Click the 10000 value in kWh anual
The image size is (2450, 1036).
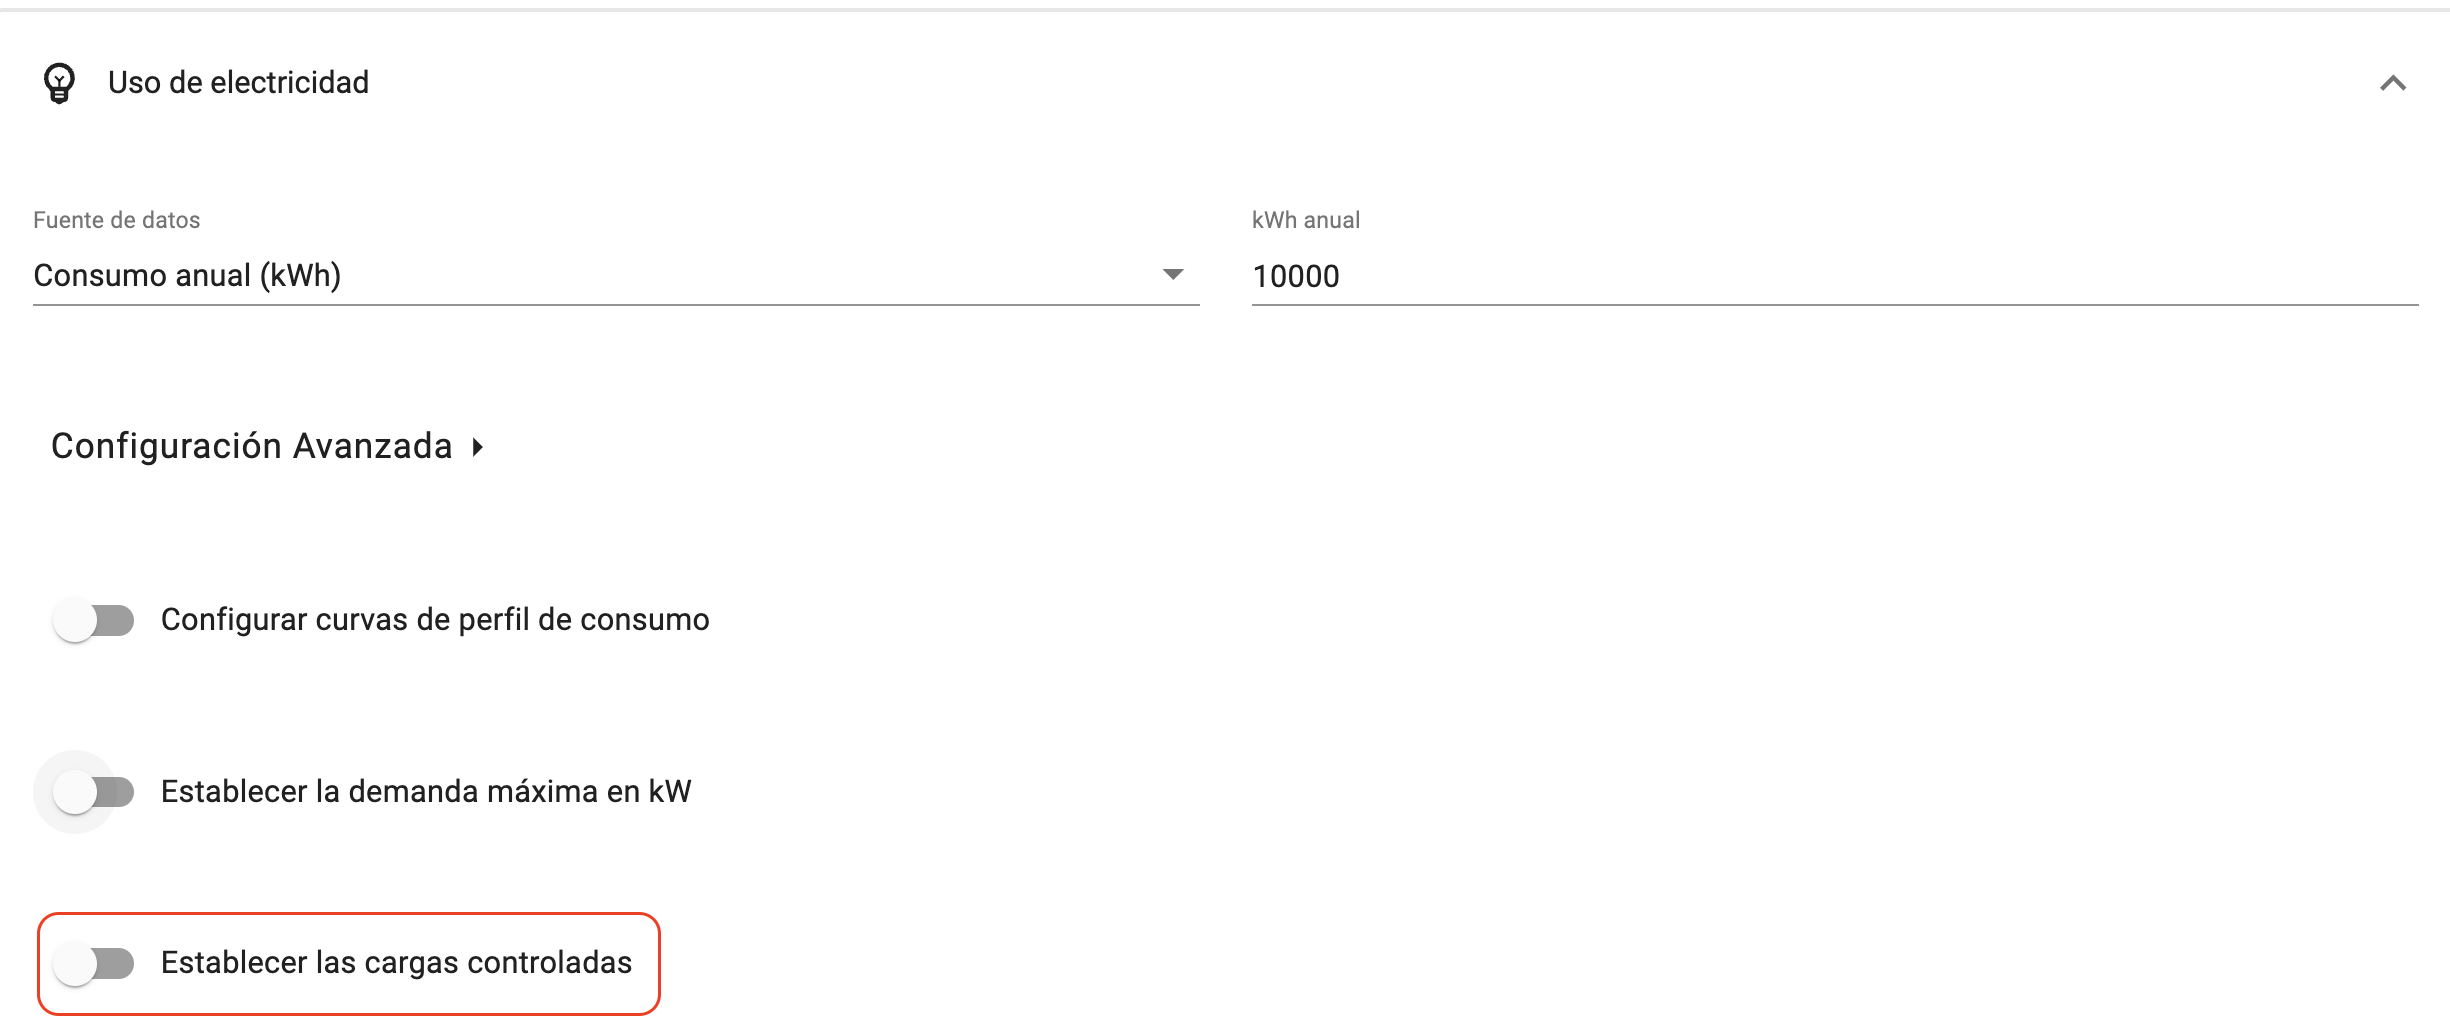point(1296,276)
